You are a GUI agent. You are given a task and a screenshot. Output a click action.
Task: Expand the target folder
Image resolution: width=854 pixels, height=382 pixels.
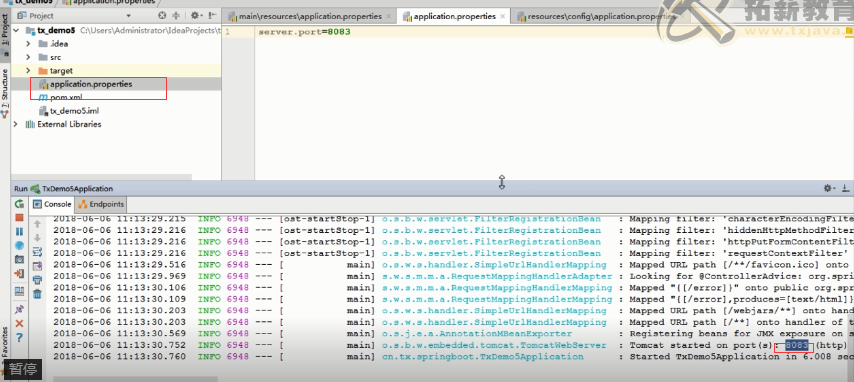tap(28, 70)
